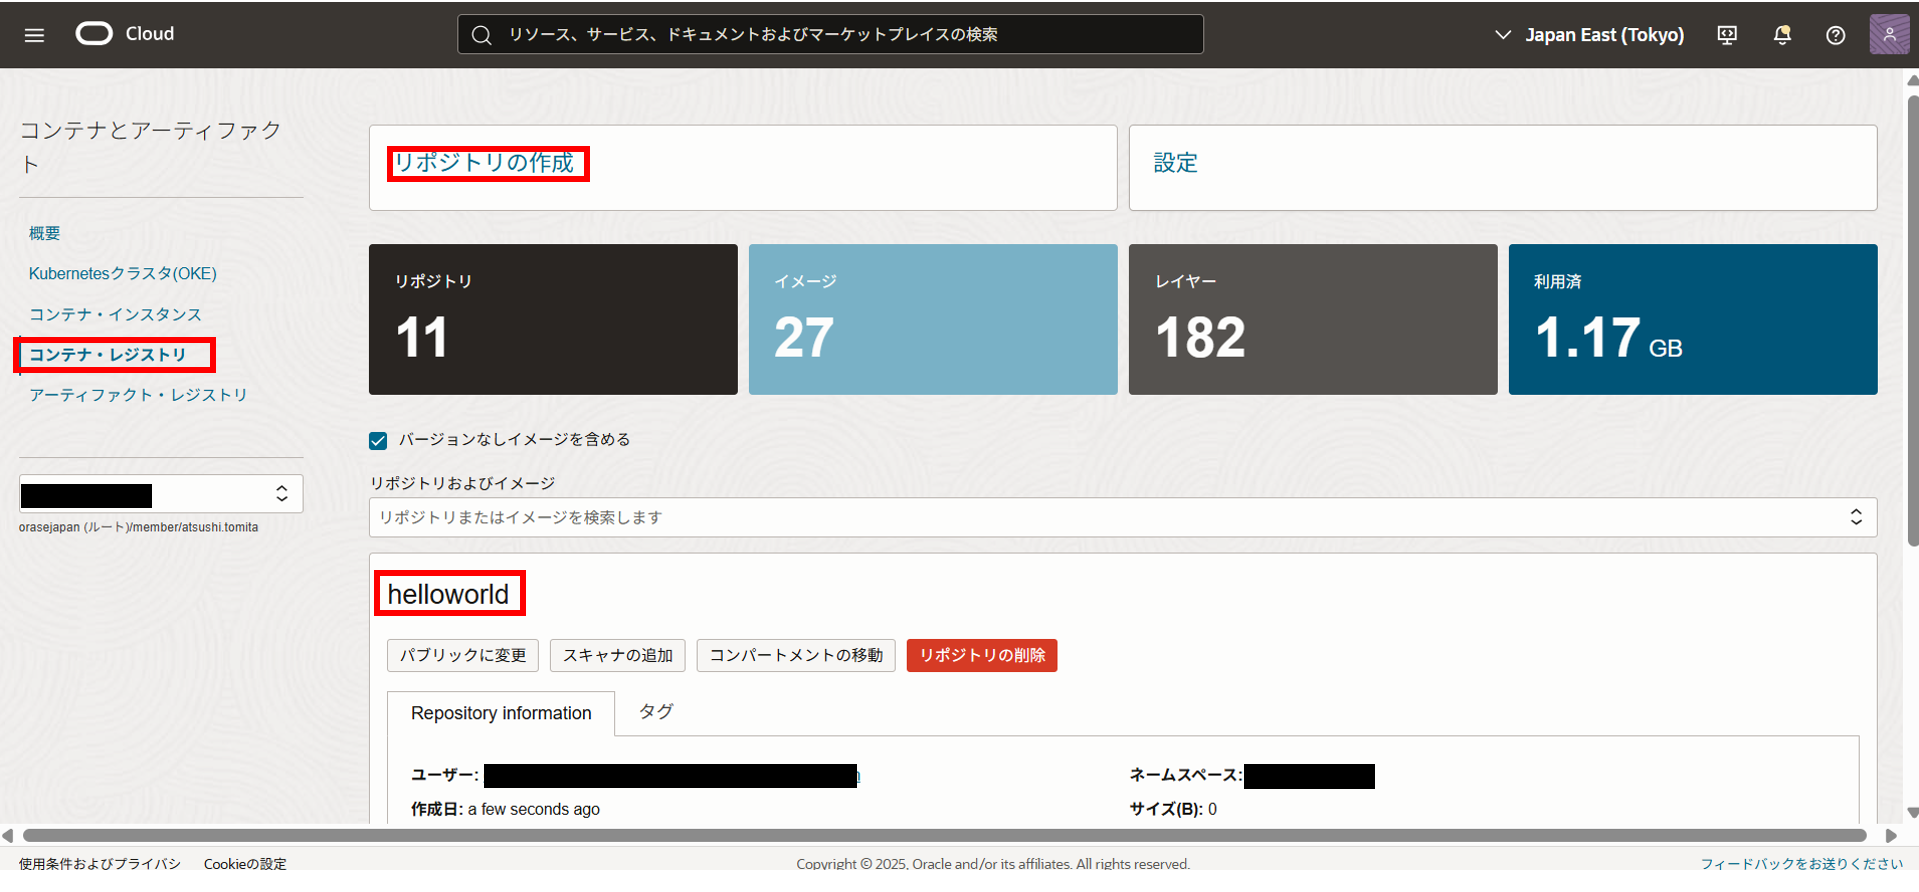The height and width of the screenshot is (892, 1919).
Task: Click the scroll-up arrow of vertical scrollbar
Action: (1913, 81)
